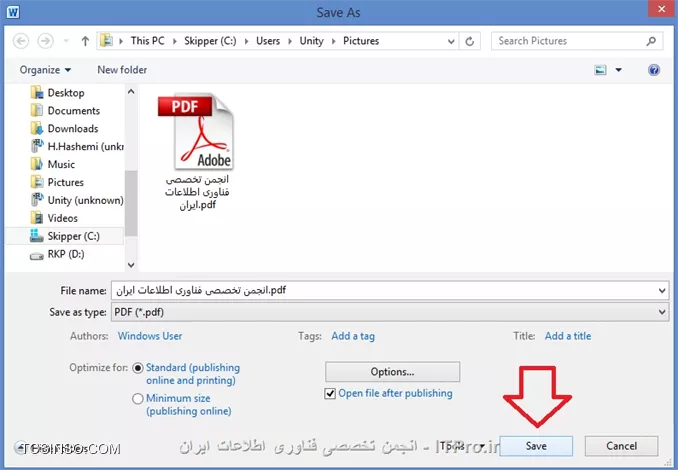Click Add a title
This screenshot has height=470, width=678.
tap(568, 336)
